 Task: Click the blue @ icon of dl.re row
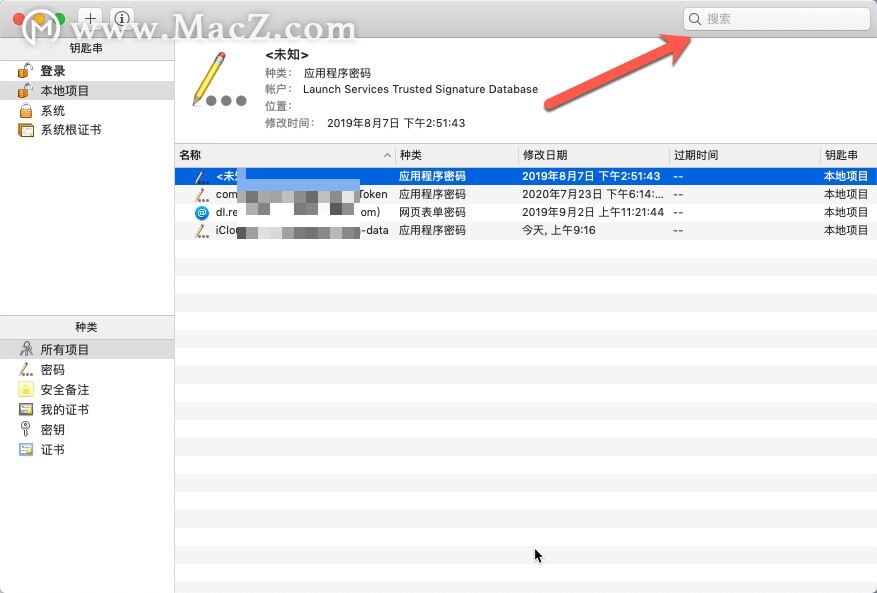[x=201, y=213]
